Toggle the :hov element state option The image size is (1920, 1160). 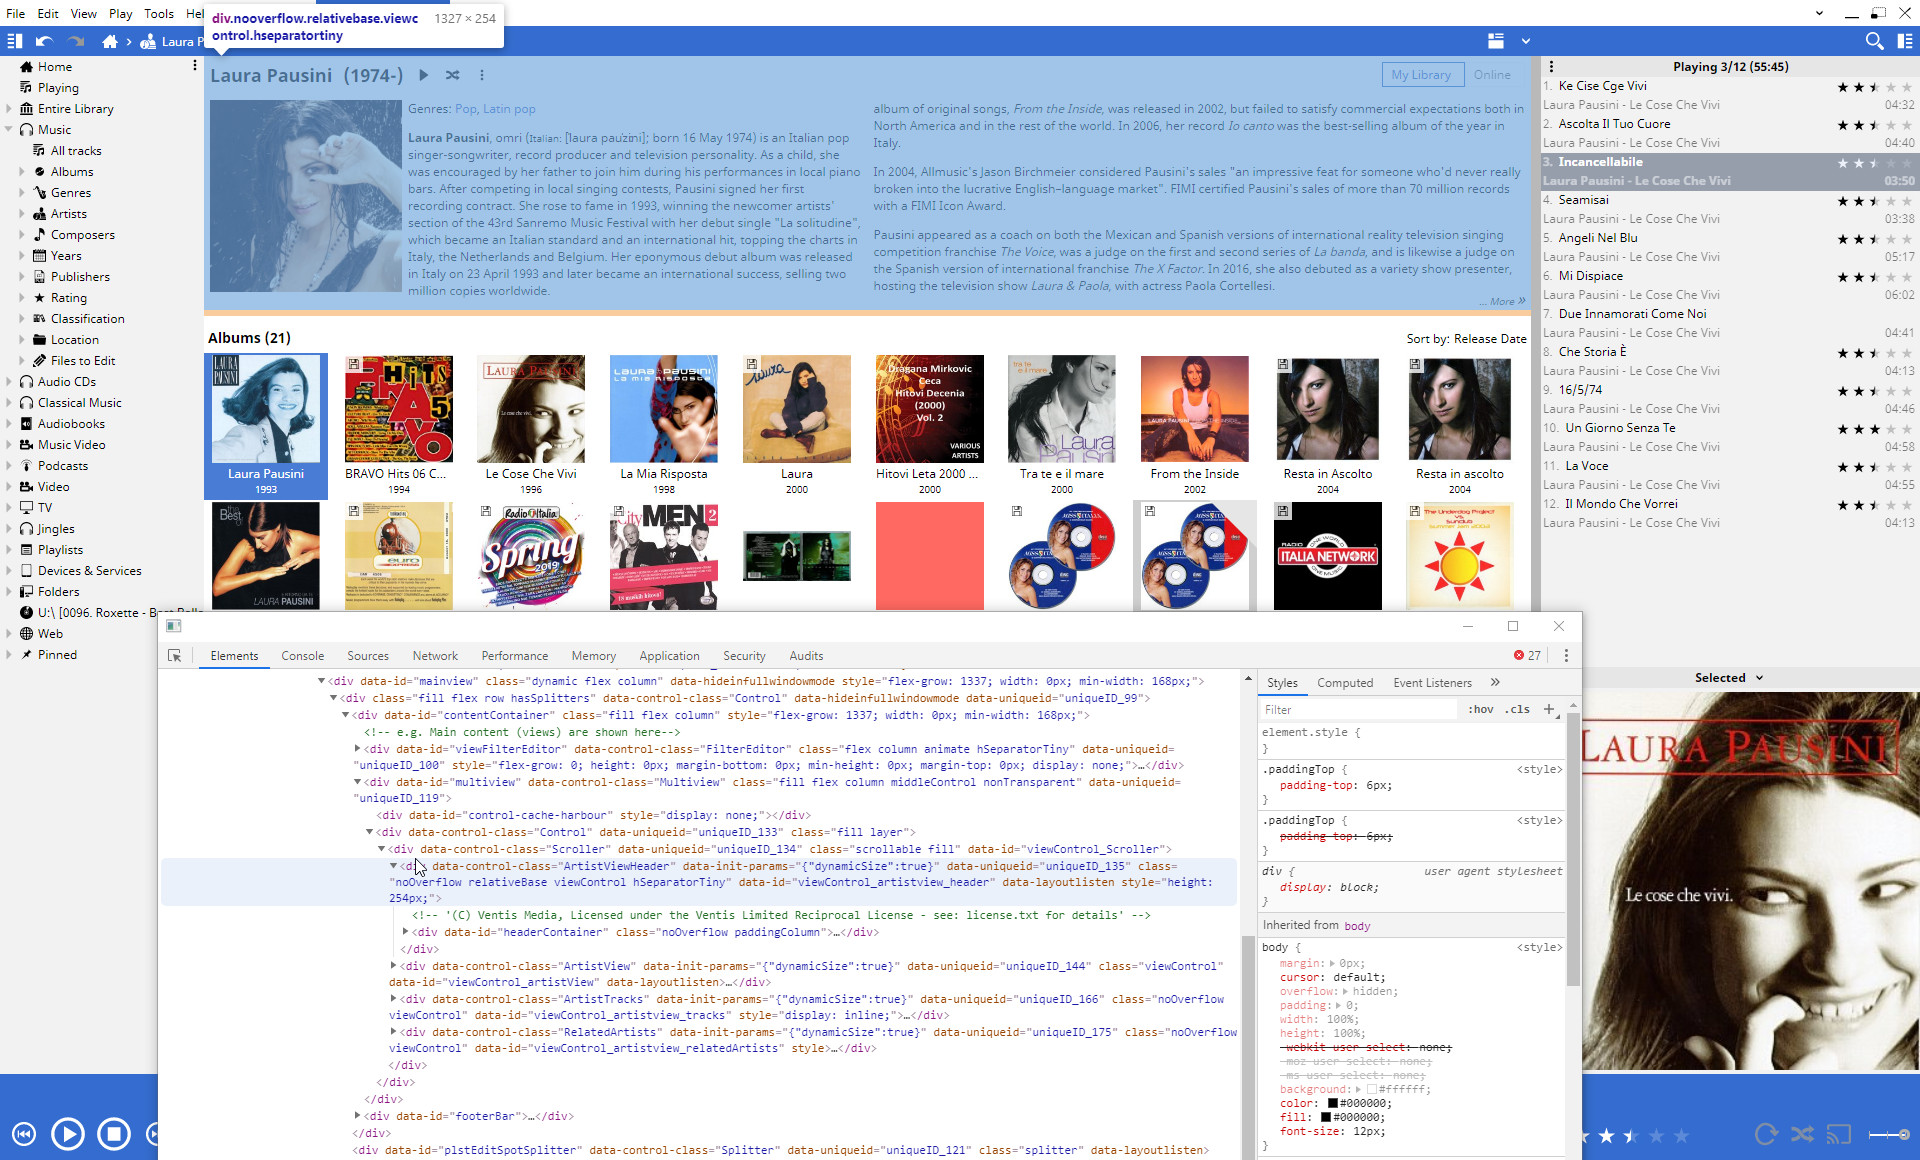tap(1481, 709)
